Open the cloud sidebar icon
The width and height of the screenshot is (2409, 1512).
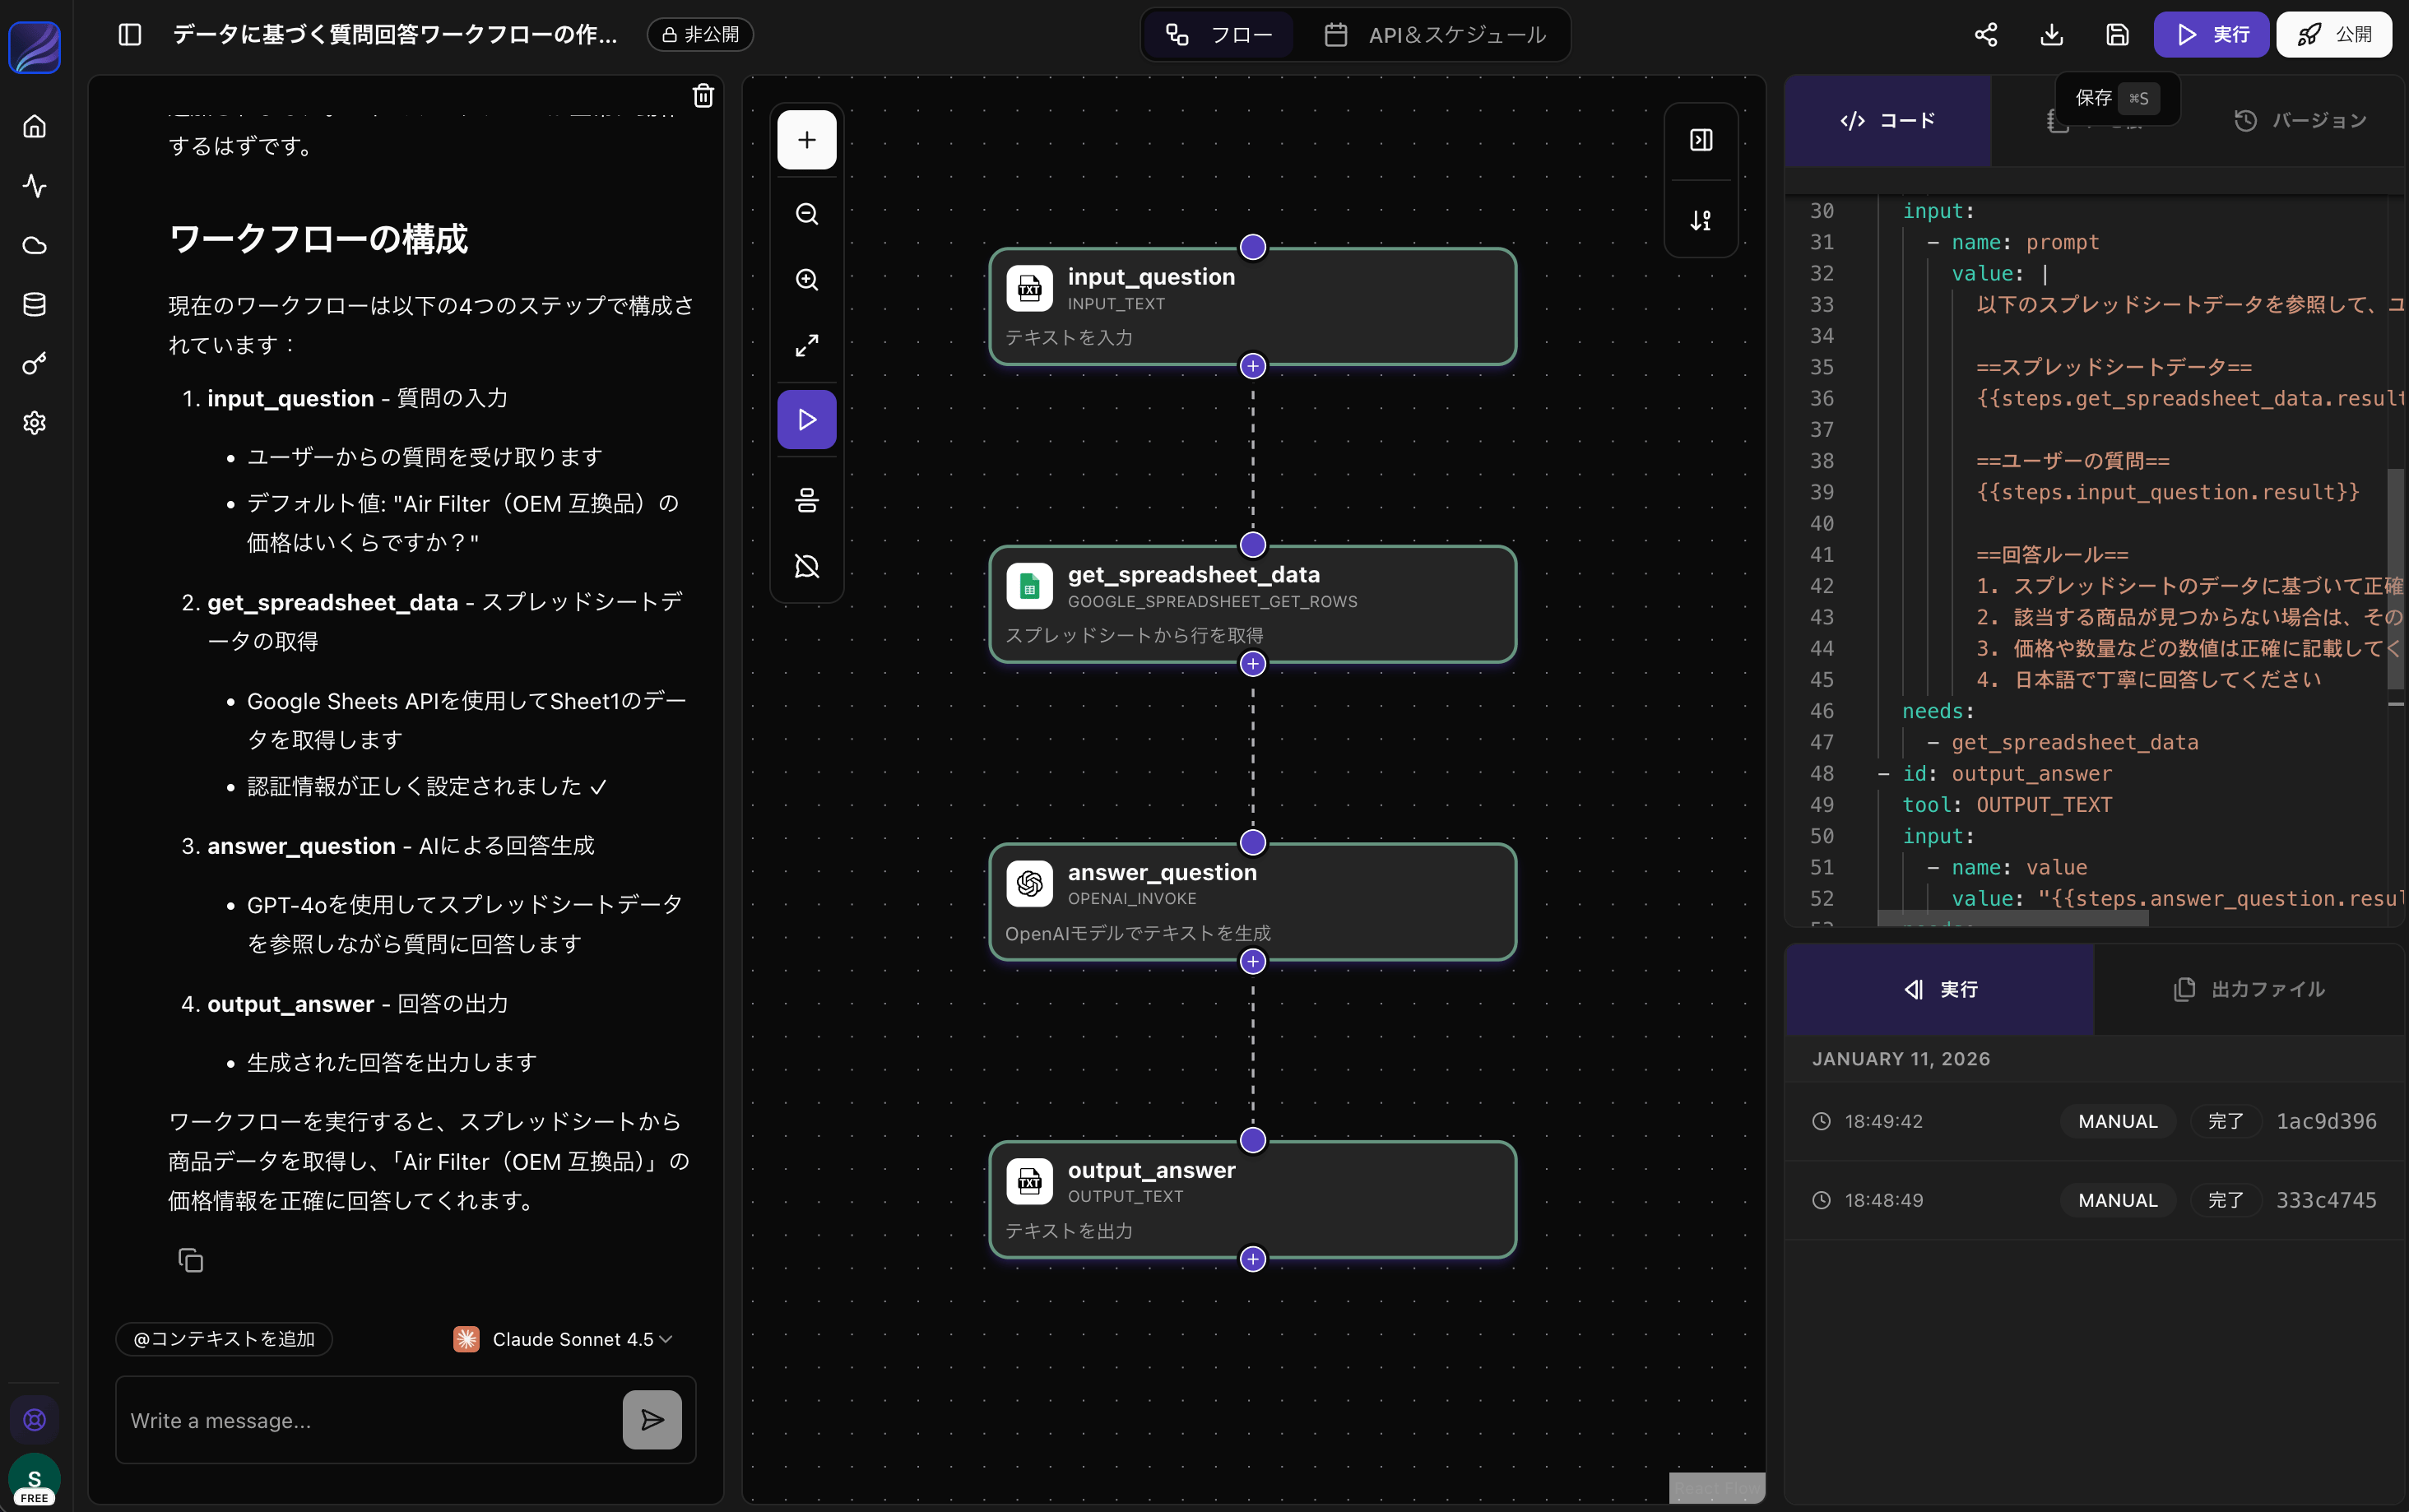point(35,245)
